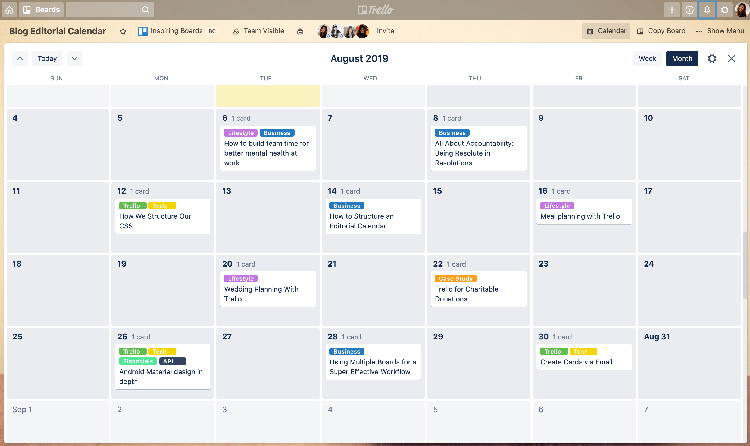Close the calendar view with X
This screenshot has height=446, width=750.
click(731, 59)
